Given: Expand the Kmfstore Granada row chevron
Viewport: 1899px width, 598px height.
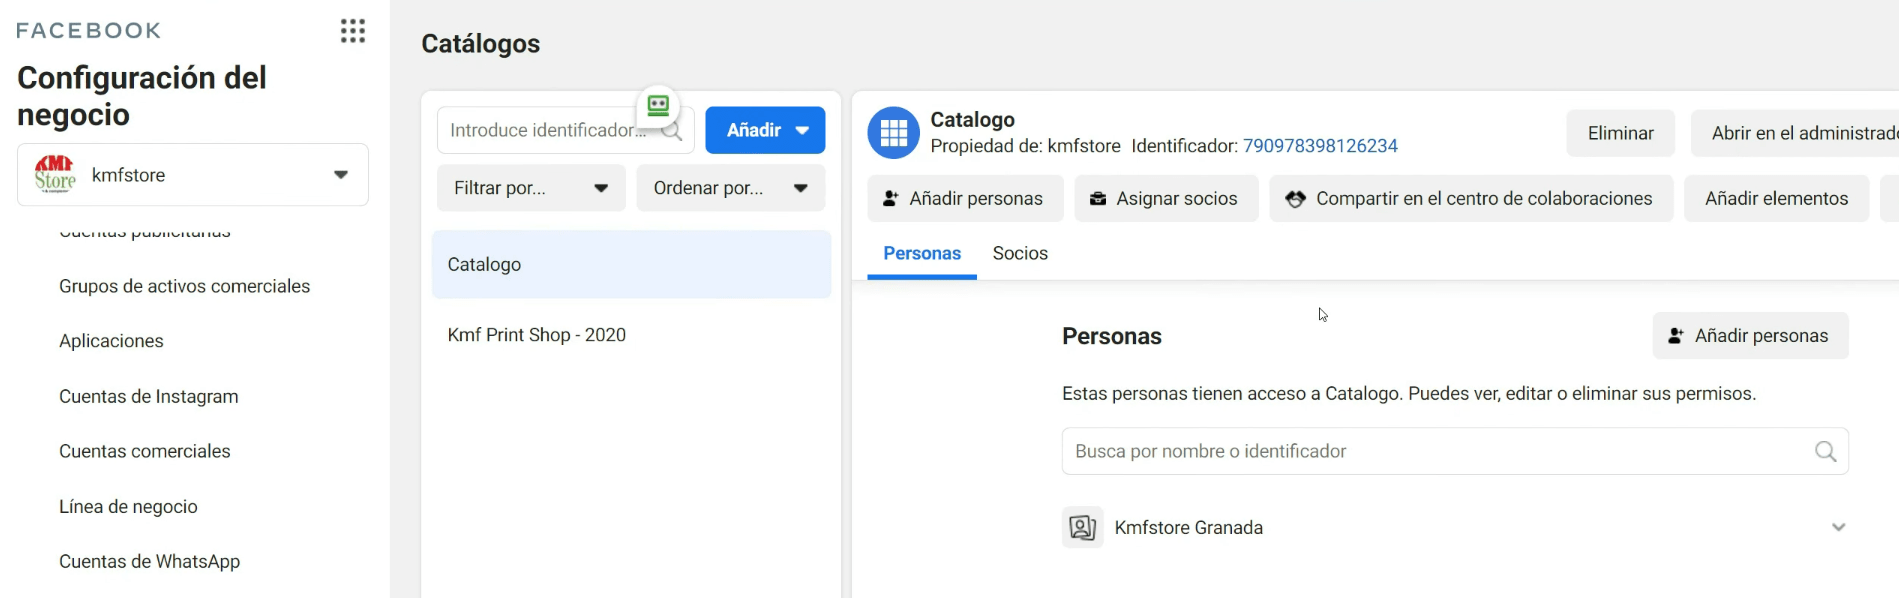Looking at the screenshot, I should tap(1838, 527).
